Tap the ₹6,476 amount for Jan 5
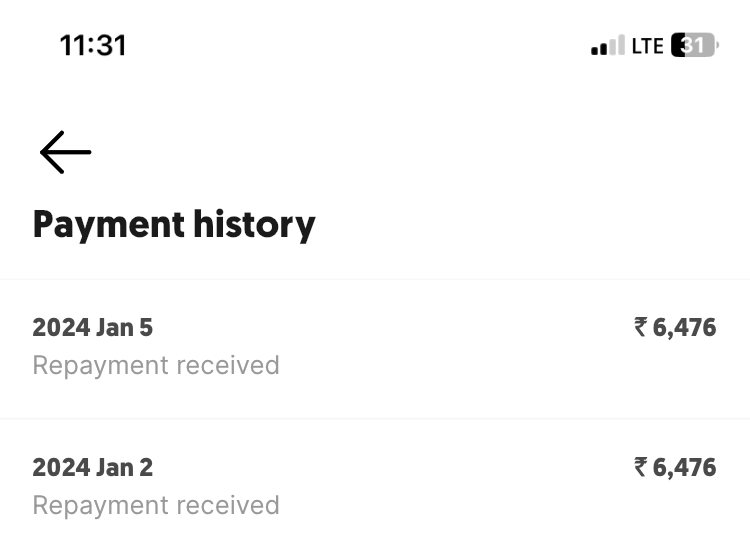The height and width of the screenshot is (546, 750). (676, 328)
